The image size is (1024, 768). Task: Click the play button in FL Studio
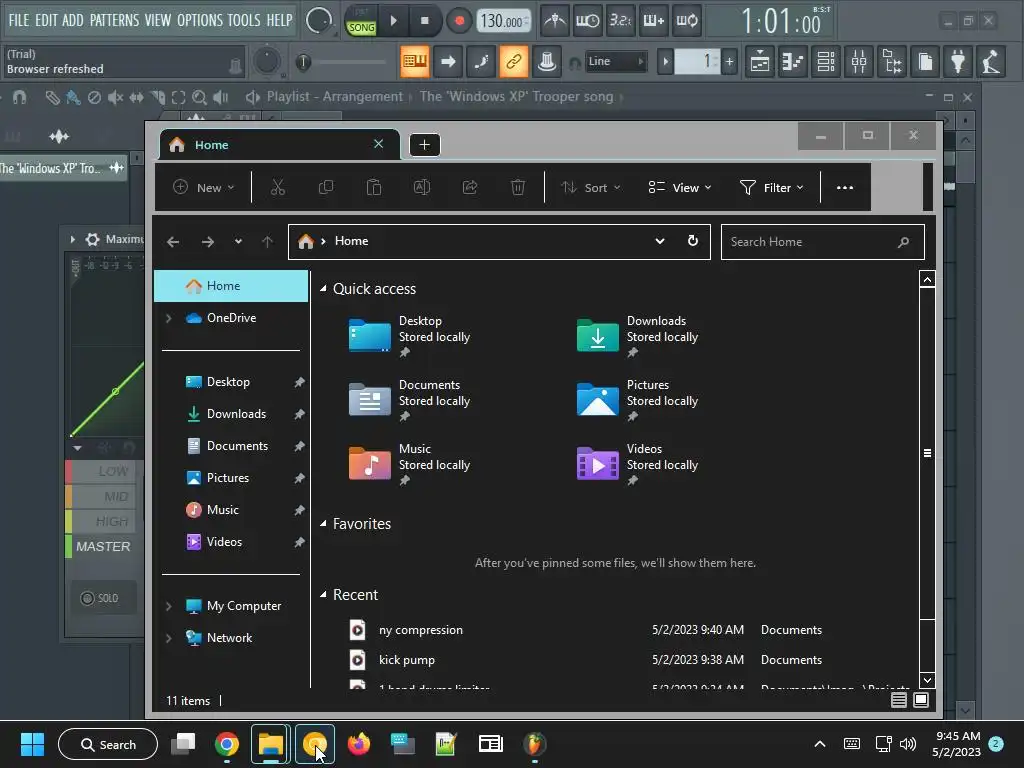click(x=394, y=21)
